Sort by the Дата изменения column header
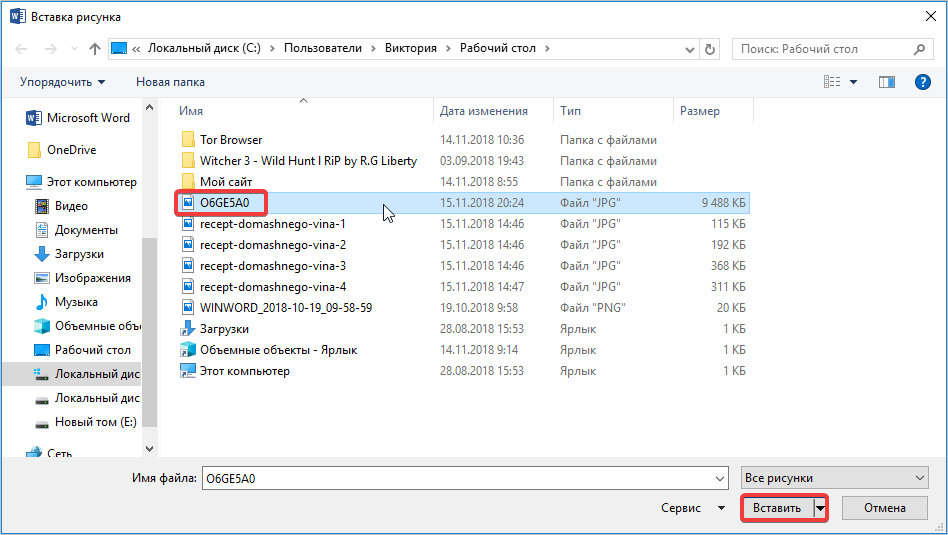Image resolution: width=948 pixels, height=535 pixels. coord(484,111)
